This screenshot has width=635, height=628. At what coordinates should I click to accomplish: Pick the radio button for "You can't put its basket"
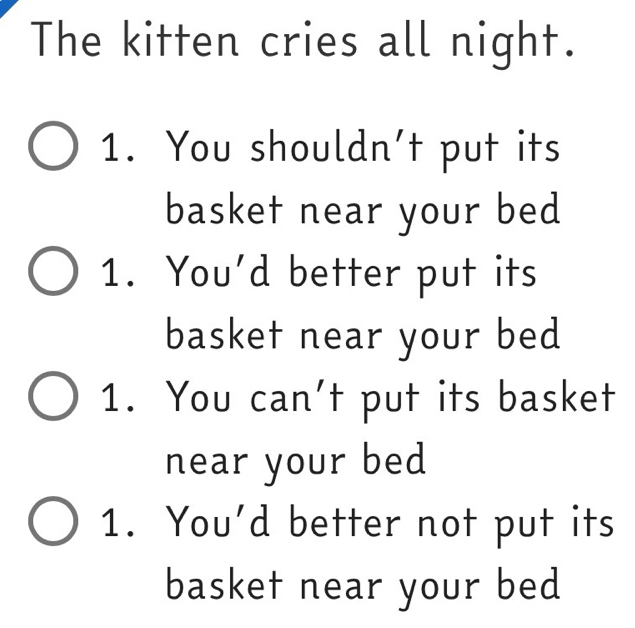[x=52, y=397]
